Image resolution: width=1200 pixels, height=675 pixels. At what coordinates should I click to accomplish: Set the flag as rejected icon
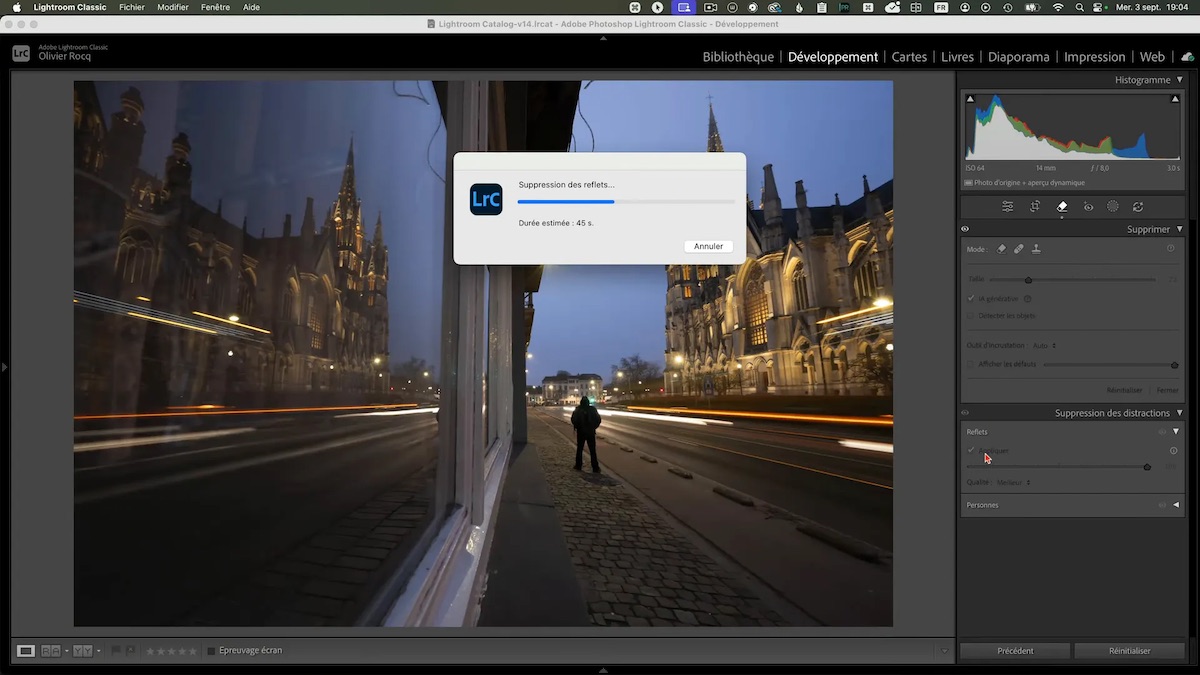pyautogui.click(x=131, y=650)
